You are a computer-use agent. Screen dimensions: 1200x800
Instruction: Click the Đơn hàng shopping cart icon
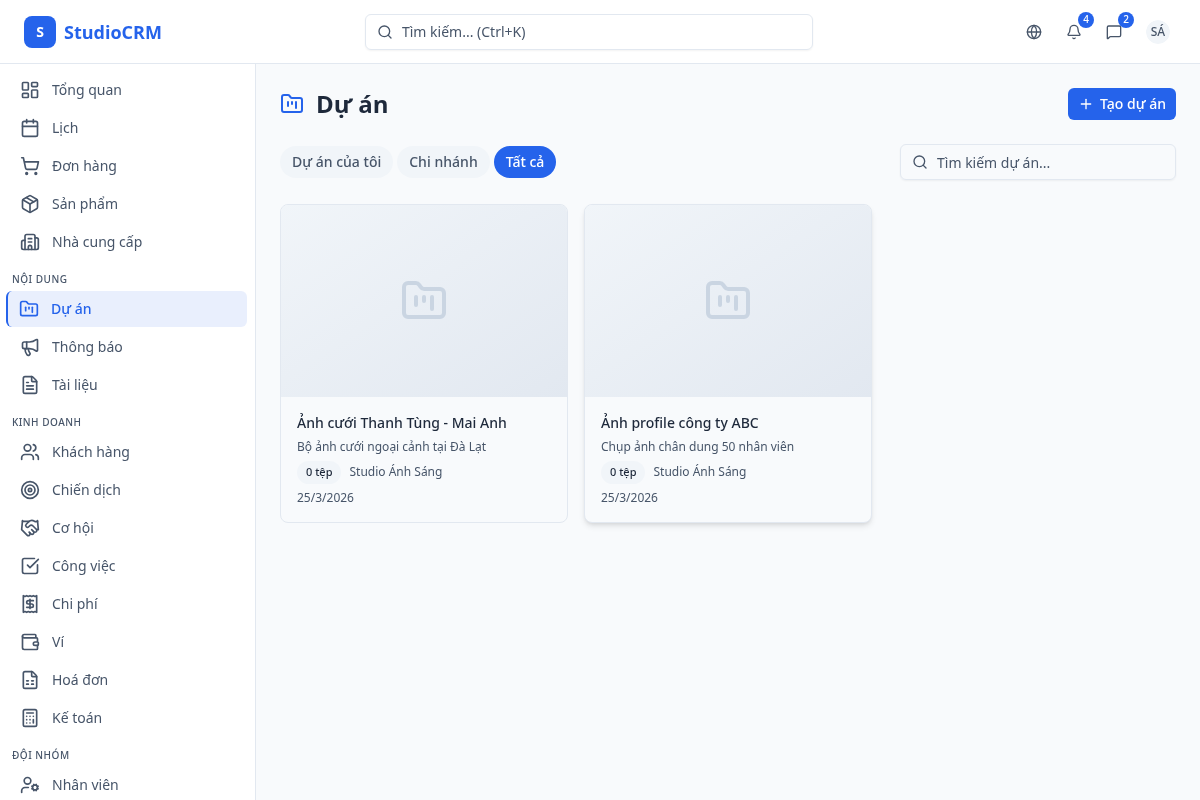point(30,166)
